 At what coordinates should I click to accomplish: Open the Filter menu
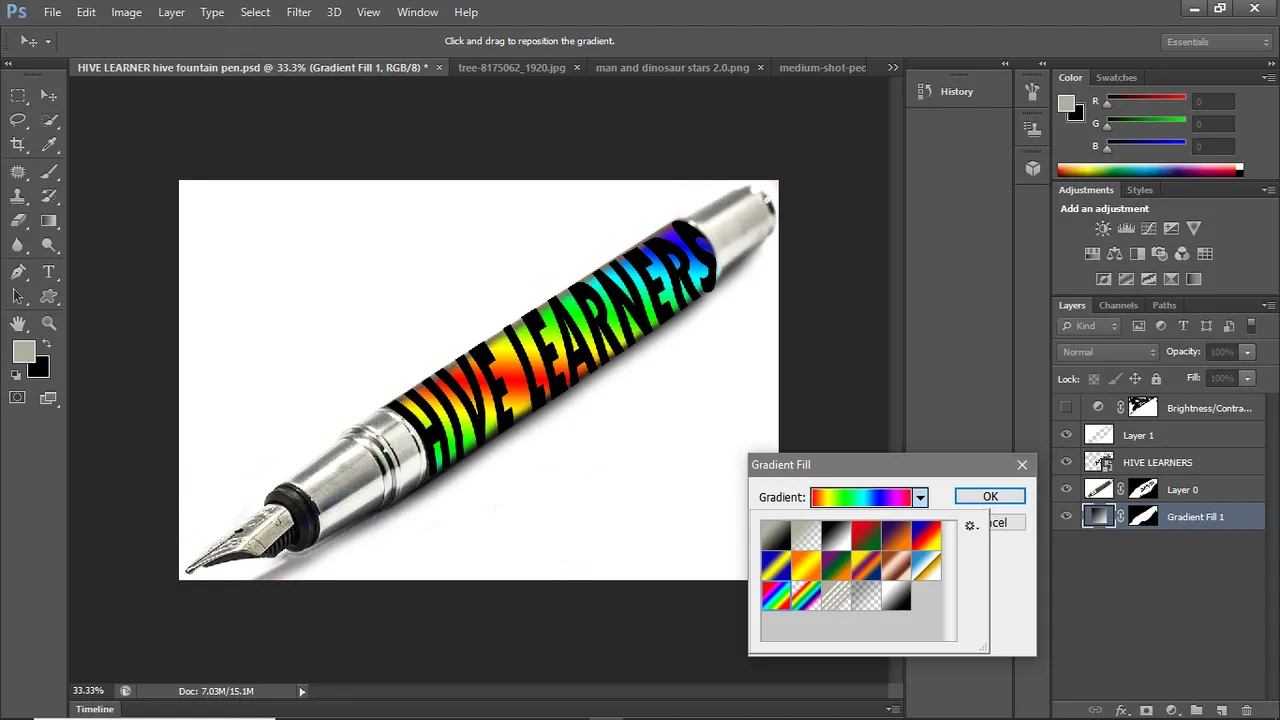(298, 12)
